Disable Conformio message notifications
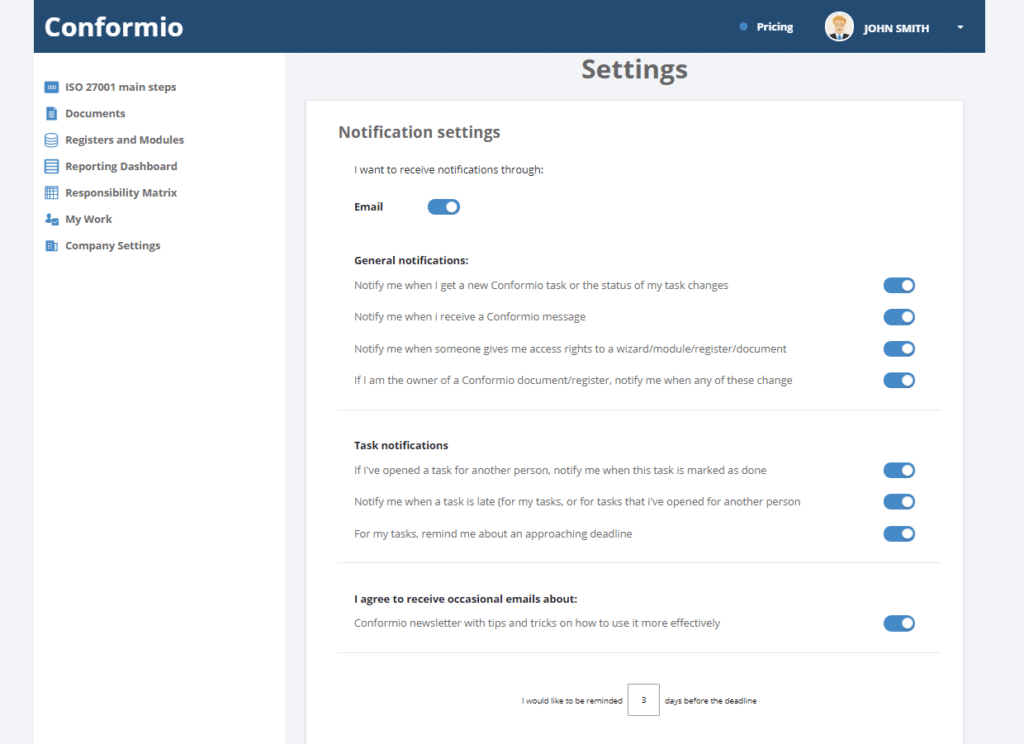1024x744 pixels. (x=898, y=317)
